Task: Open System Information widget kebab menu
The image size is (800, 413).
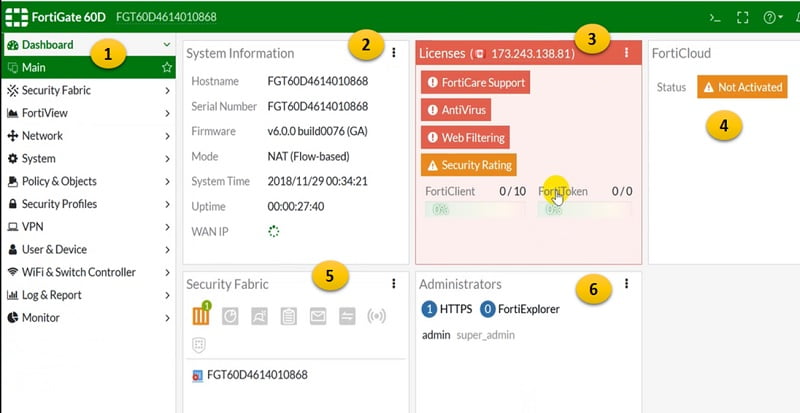Action: tap(393, 53)
